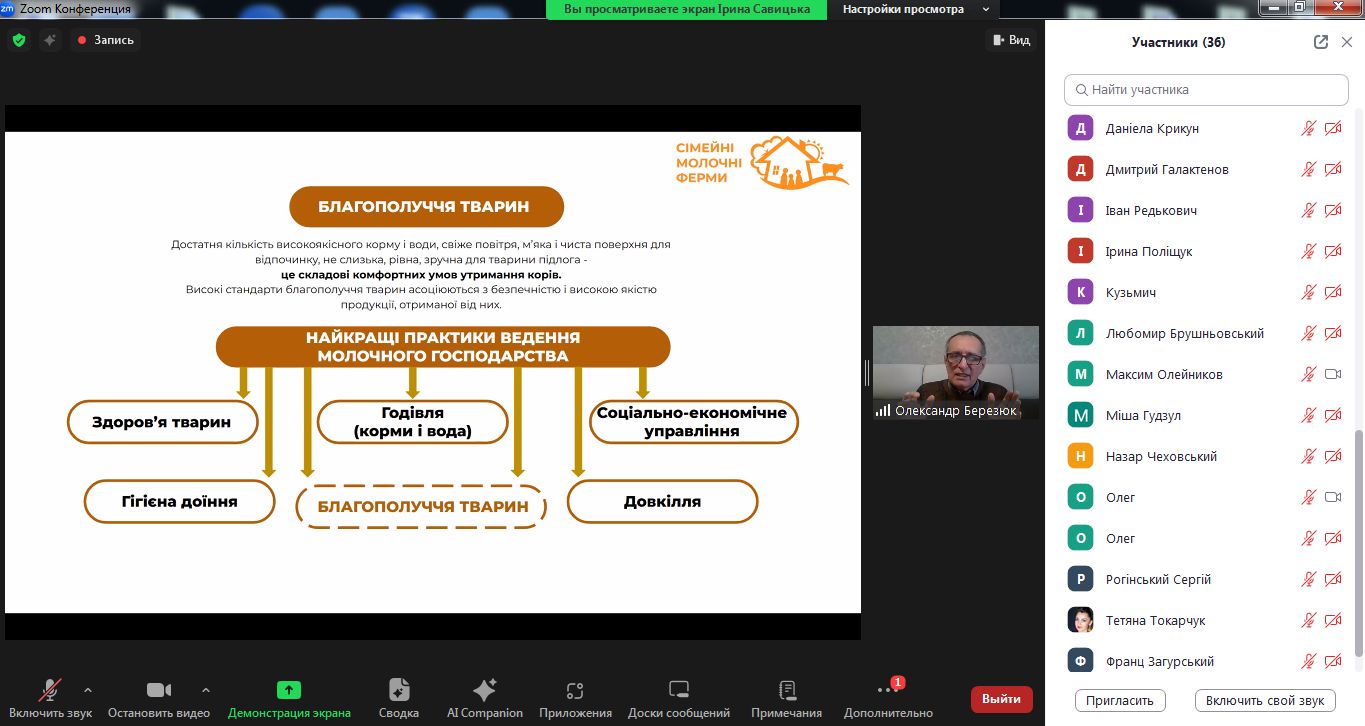Viewport: 1365px width, 726px height.
Task: Expand video options chevron beside camera
Action: coord(206,689)
